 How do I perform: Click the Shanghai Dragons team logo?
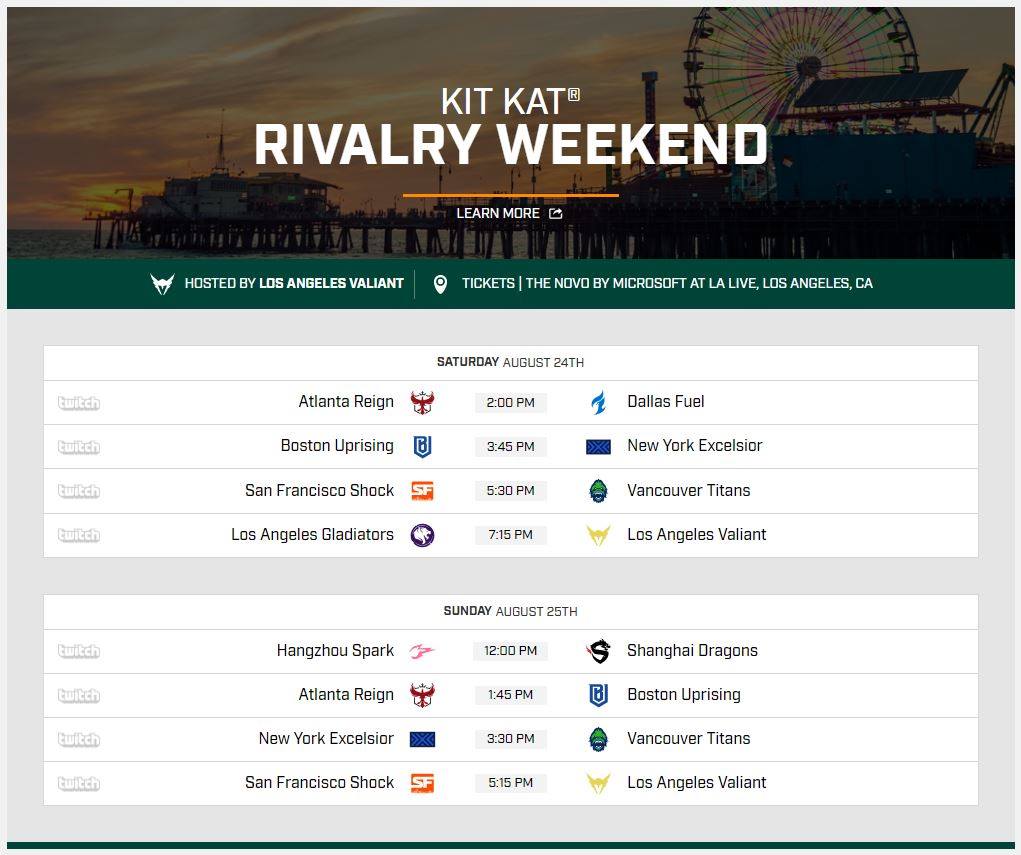(x=598, y=651)
